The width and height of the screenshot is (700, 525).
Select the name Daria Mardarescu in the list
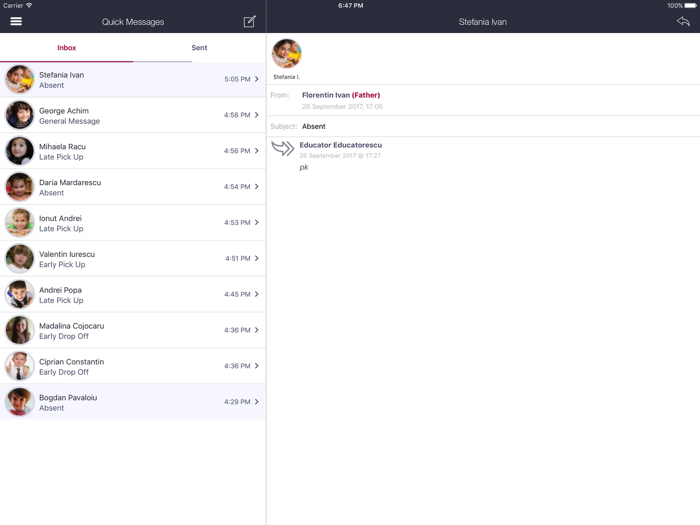70,183
